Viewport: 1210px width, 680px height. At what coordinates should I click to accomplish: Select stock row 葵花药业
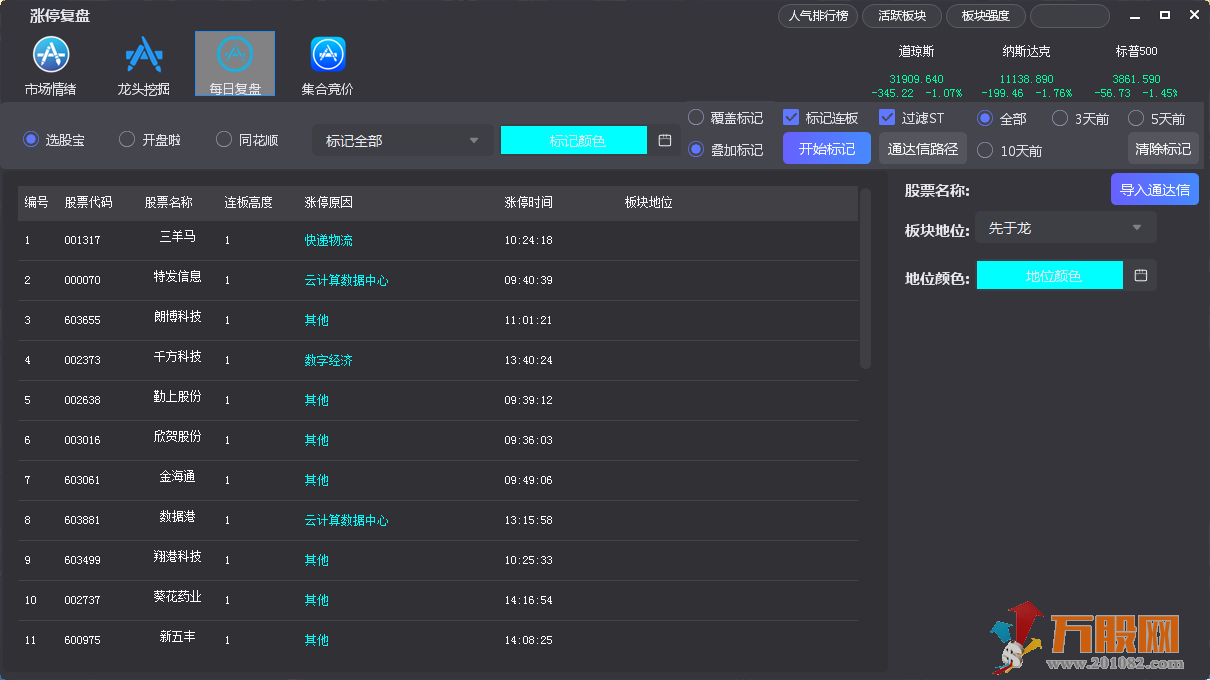[x=438, y=600]
